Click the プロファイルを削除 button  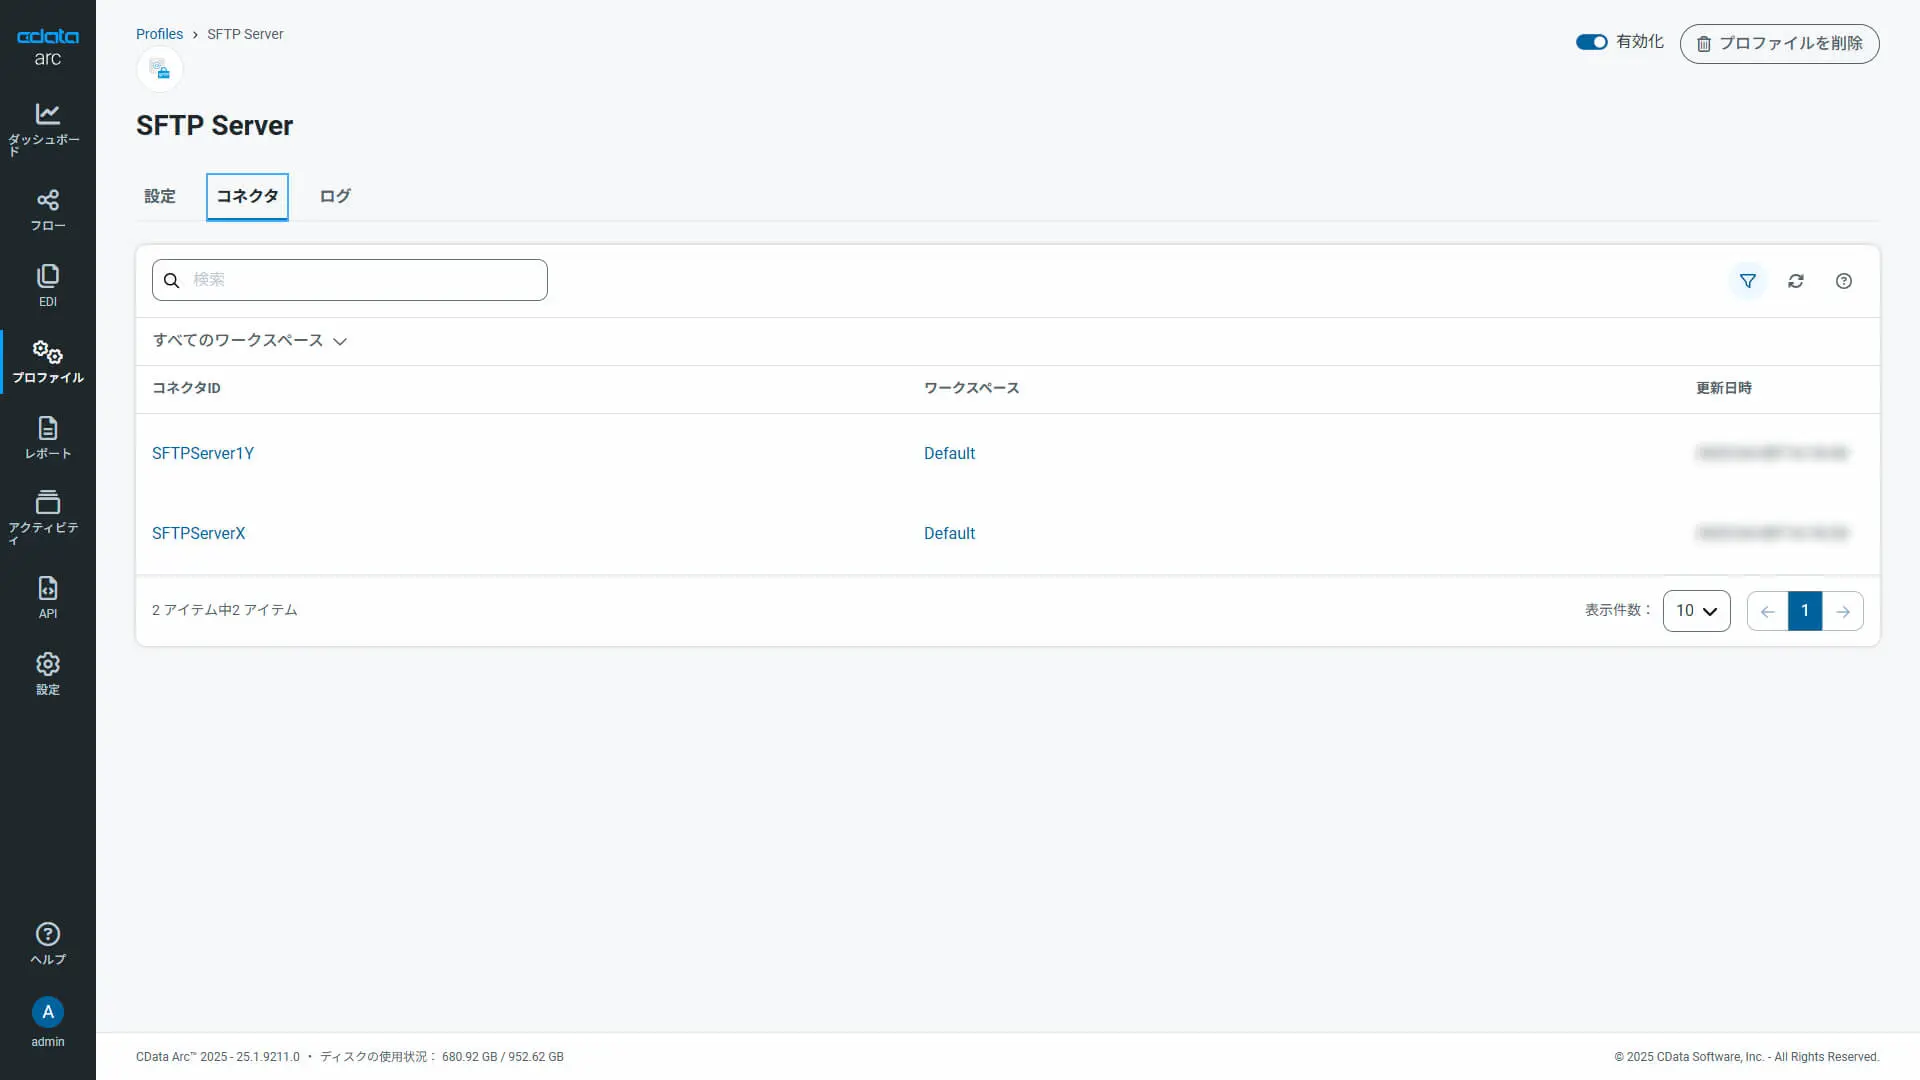1779,44
